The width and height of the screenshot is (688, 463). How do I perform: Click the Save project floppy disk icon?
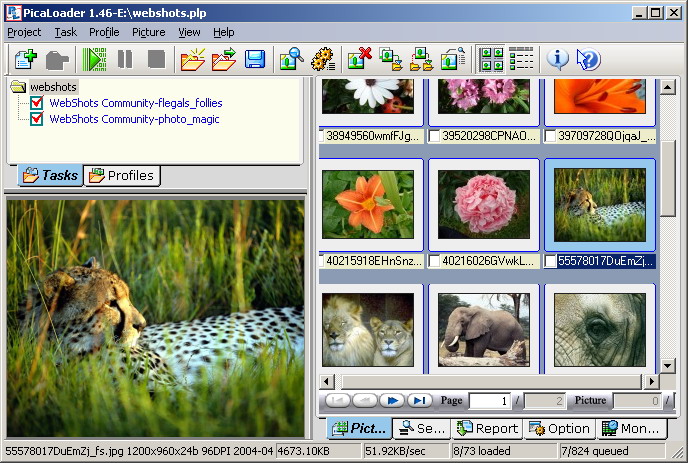(x=255, y=59)
